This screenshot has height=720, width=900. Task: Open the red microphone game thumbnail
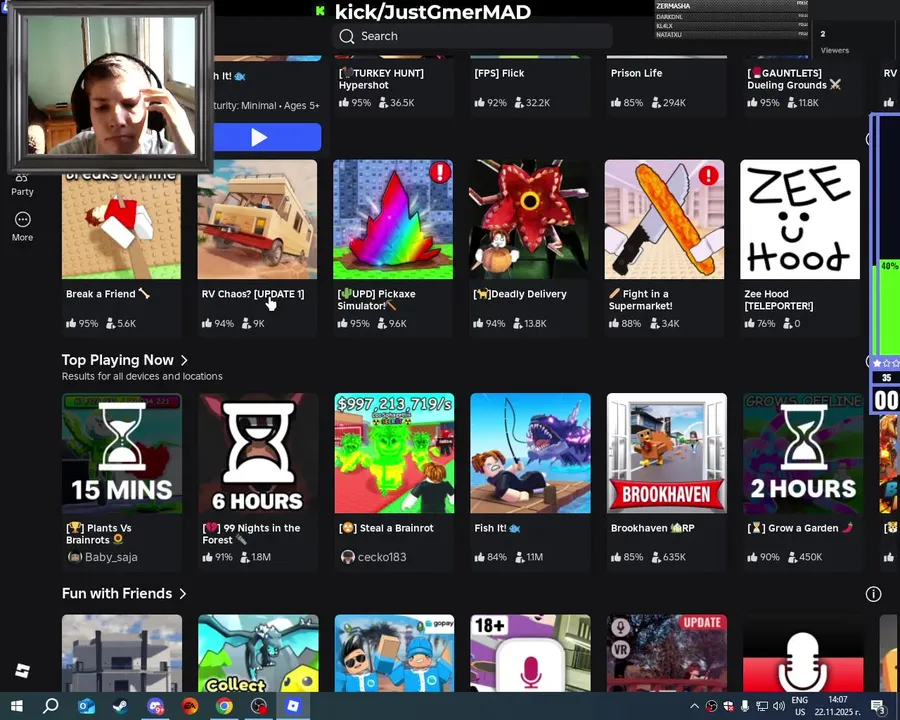point(803,653)
